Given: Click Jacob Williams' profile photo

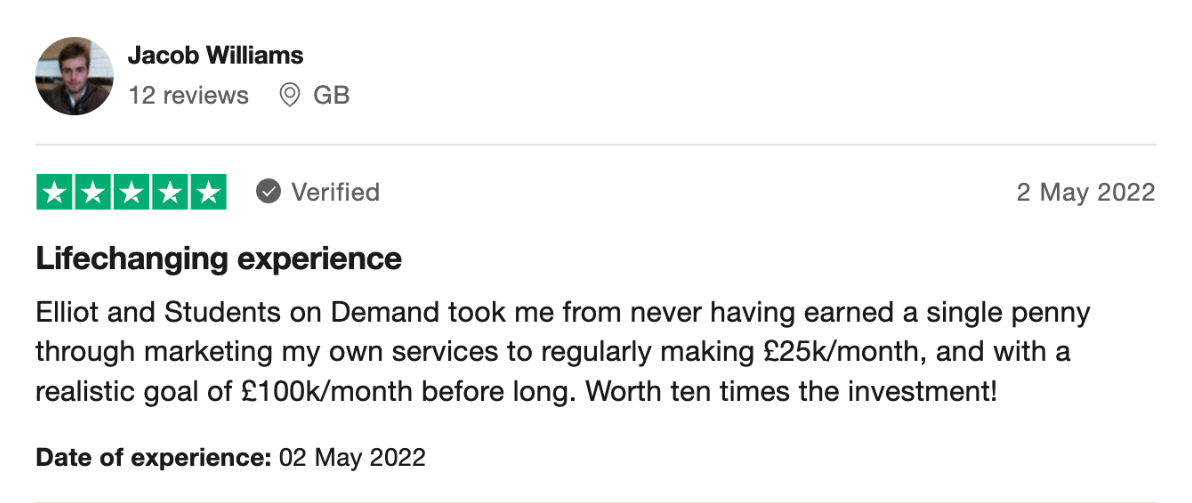Looking at the screenshot, I should [x=74, y=76].
